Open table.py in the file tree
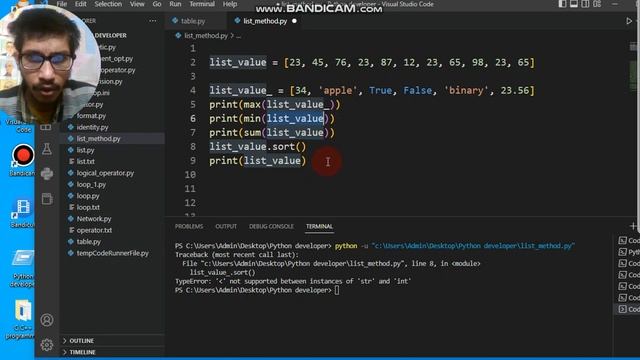The height and width of the screenshot is (360, 640). (89, 242)
